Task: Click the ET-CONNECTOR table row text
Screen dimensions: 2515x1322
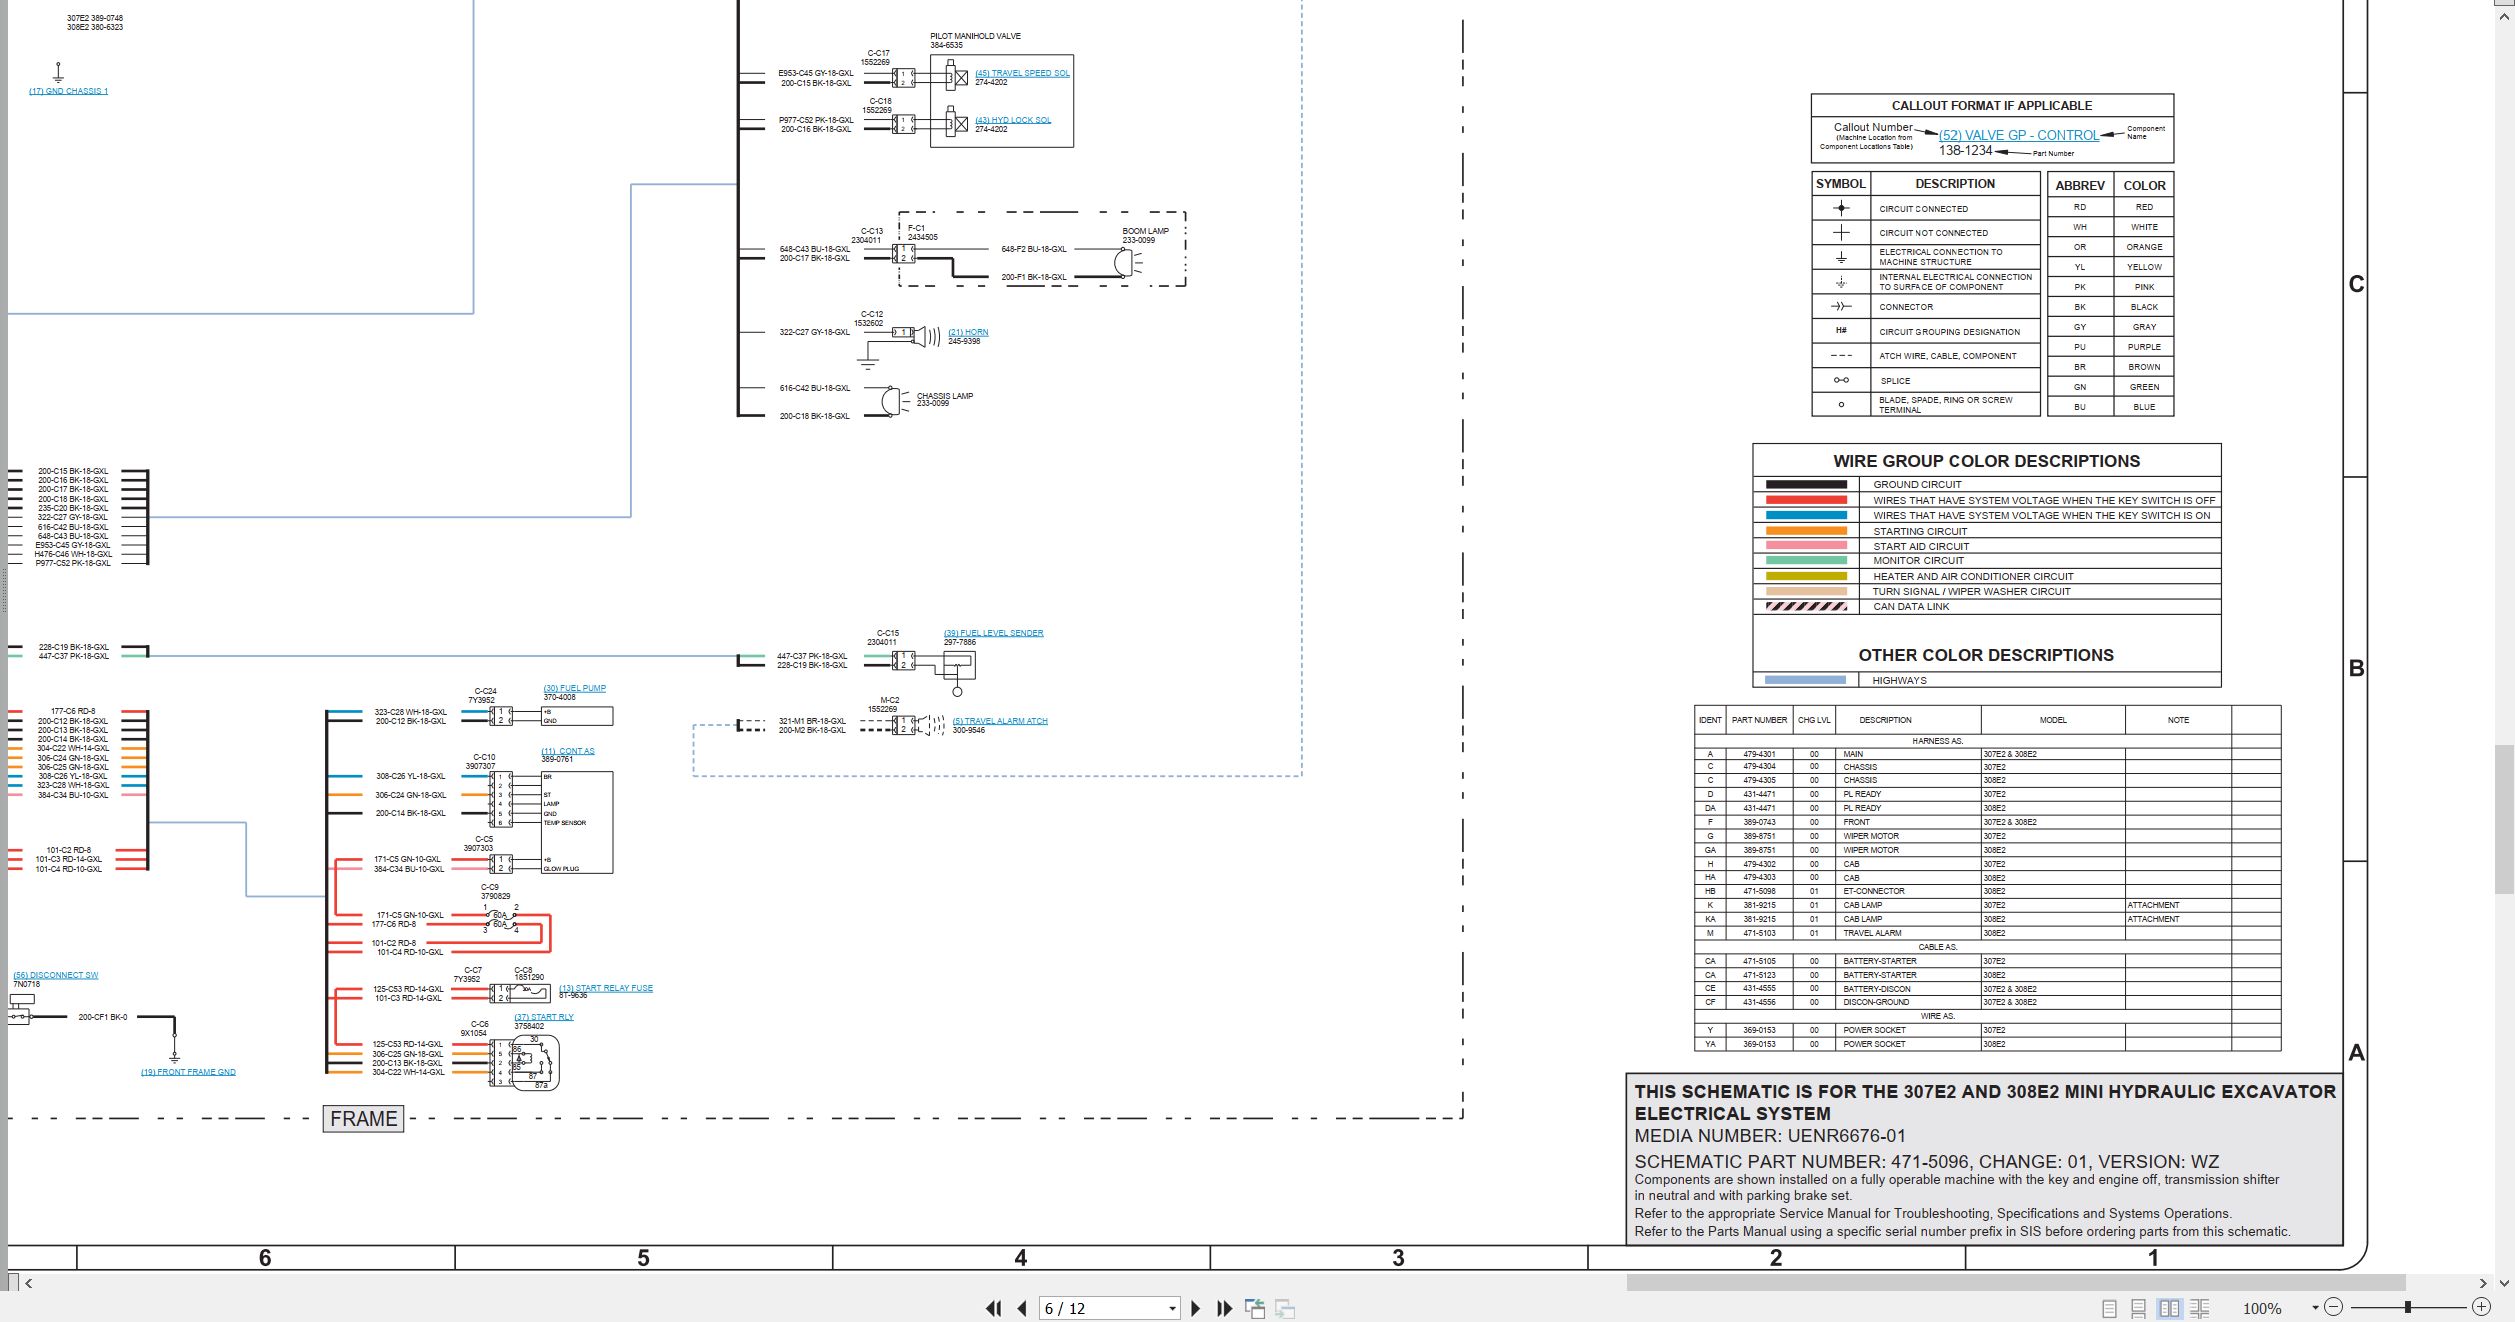Action: click(1874, 891)
